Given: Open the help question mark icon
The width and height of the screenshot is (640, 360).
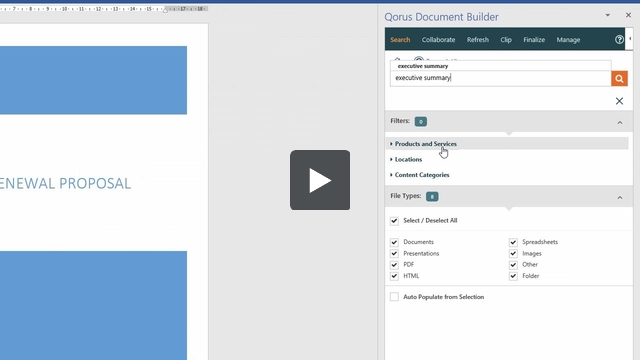Looking at the screenshot, I should tap(619, 40).
